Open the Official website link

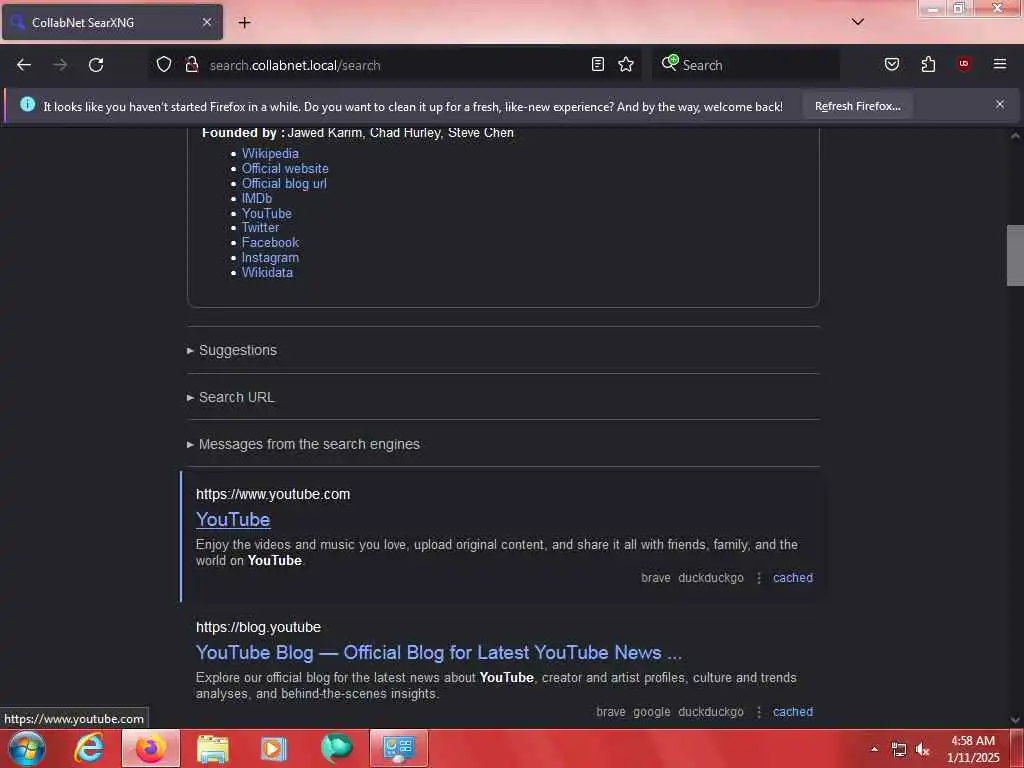[285, 168]
